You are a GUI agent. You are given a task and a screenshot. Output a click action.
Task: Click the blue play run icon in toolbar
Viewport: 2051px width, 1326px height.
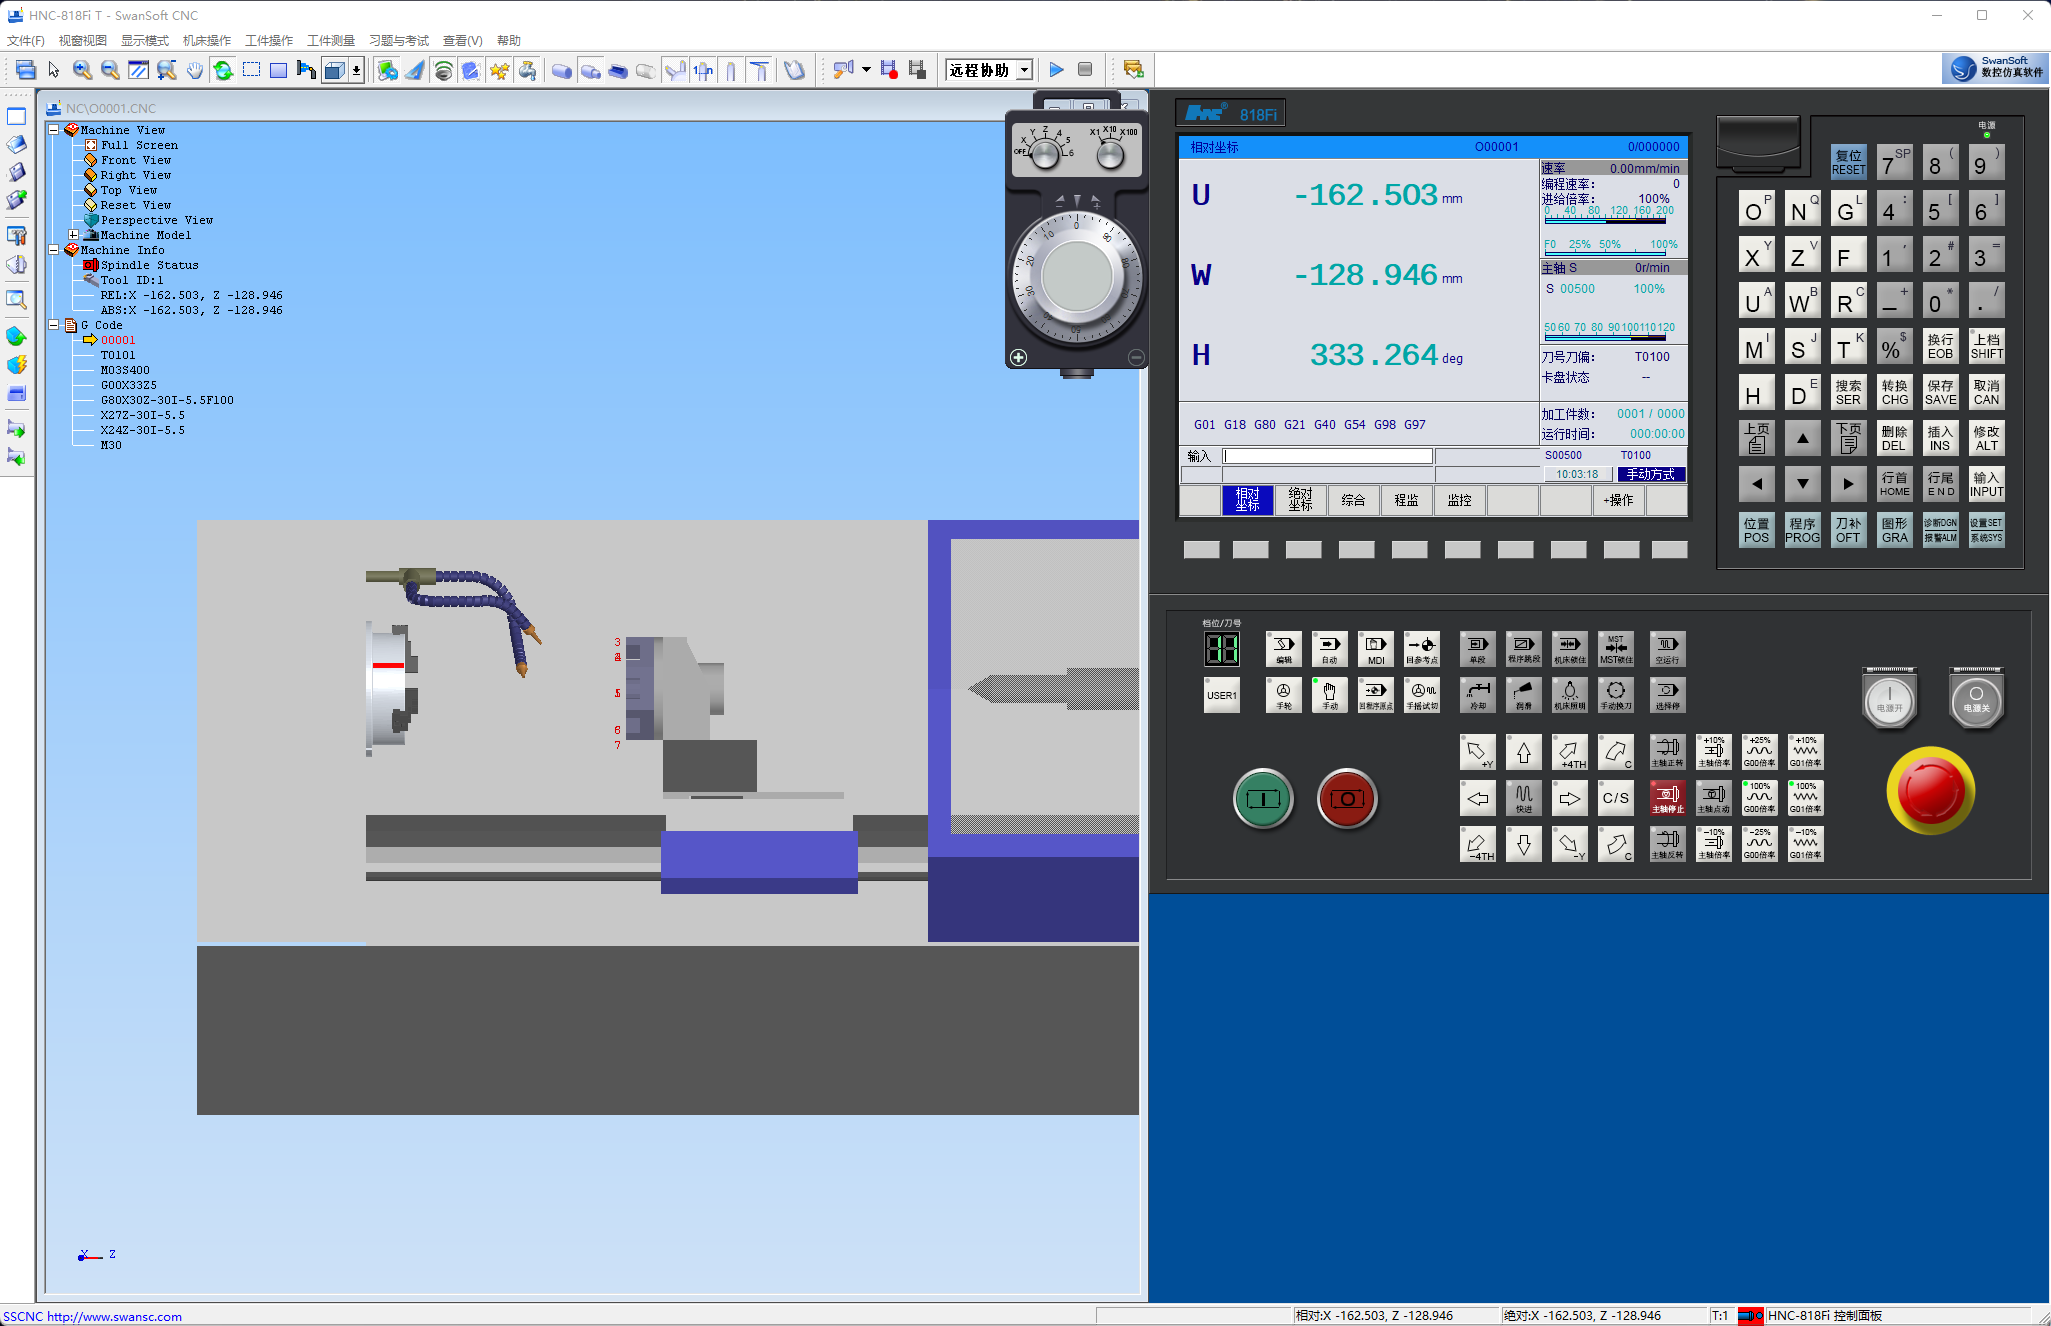(1056, 70)
